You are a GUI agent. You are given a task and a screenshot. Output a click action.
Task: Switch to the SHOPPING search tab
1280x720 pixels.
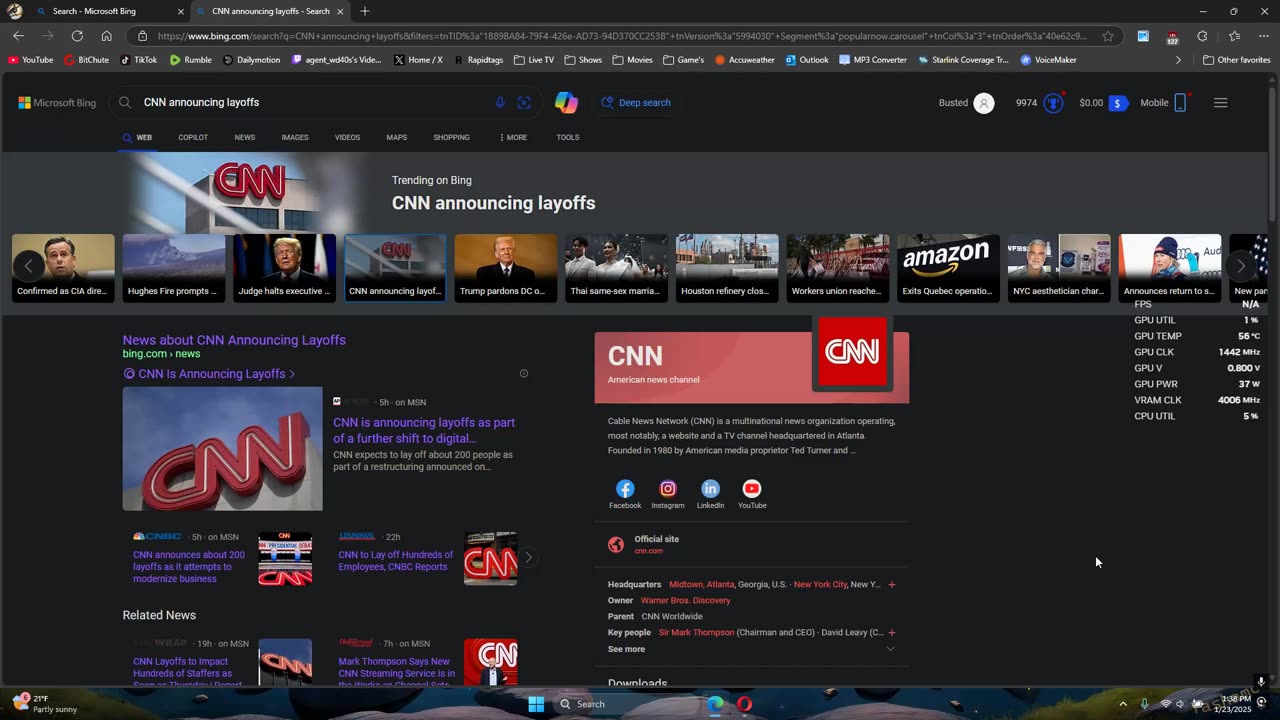(451, 137)
